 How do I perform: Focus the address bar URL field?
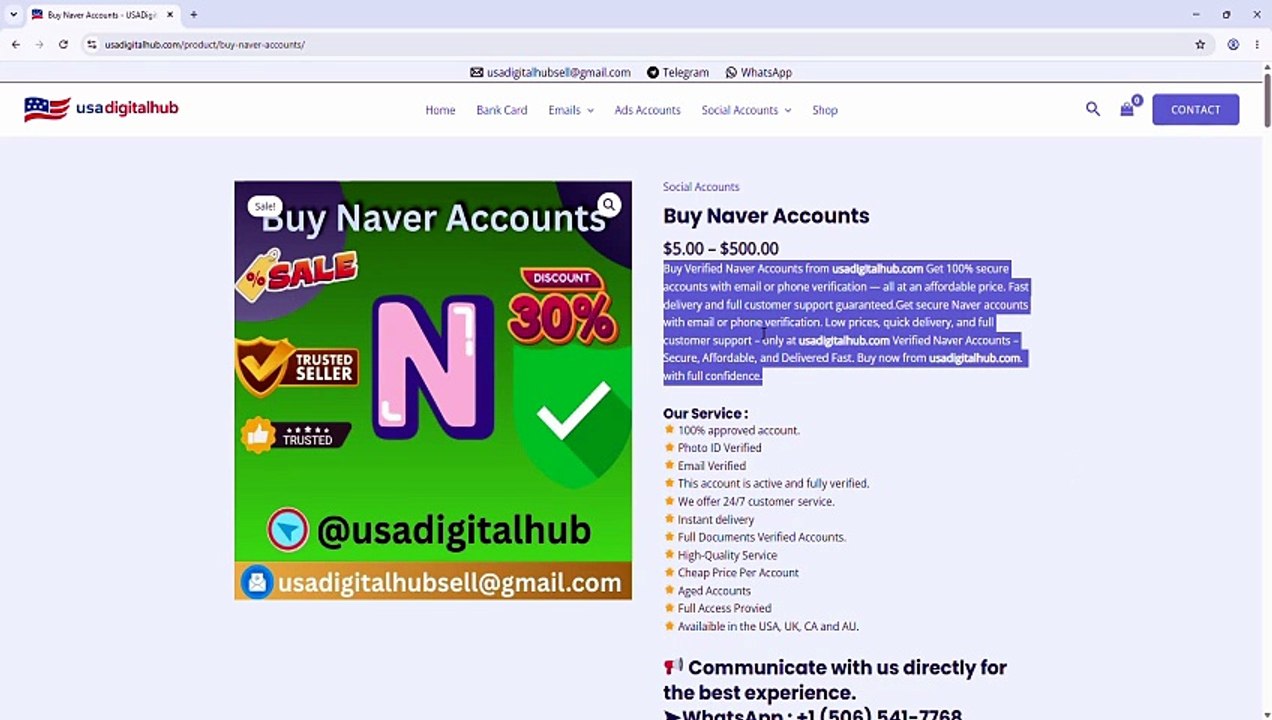(640, 44)
